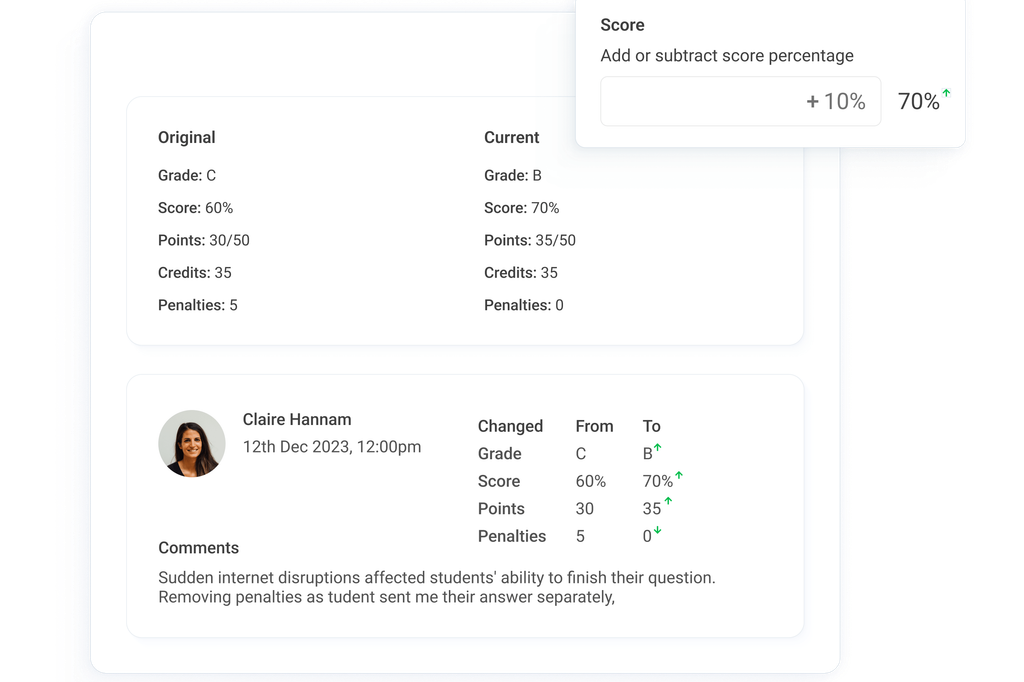The image size is (1024, 682).
Task: Click the improvement arrow in the Grade change row
Action: point(657,448)
